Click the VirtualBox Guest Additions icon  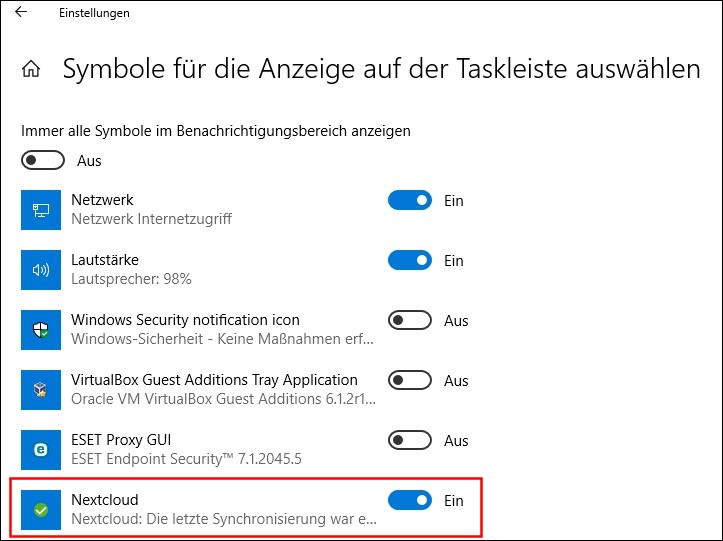point(41,389)
